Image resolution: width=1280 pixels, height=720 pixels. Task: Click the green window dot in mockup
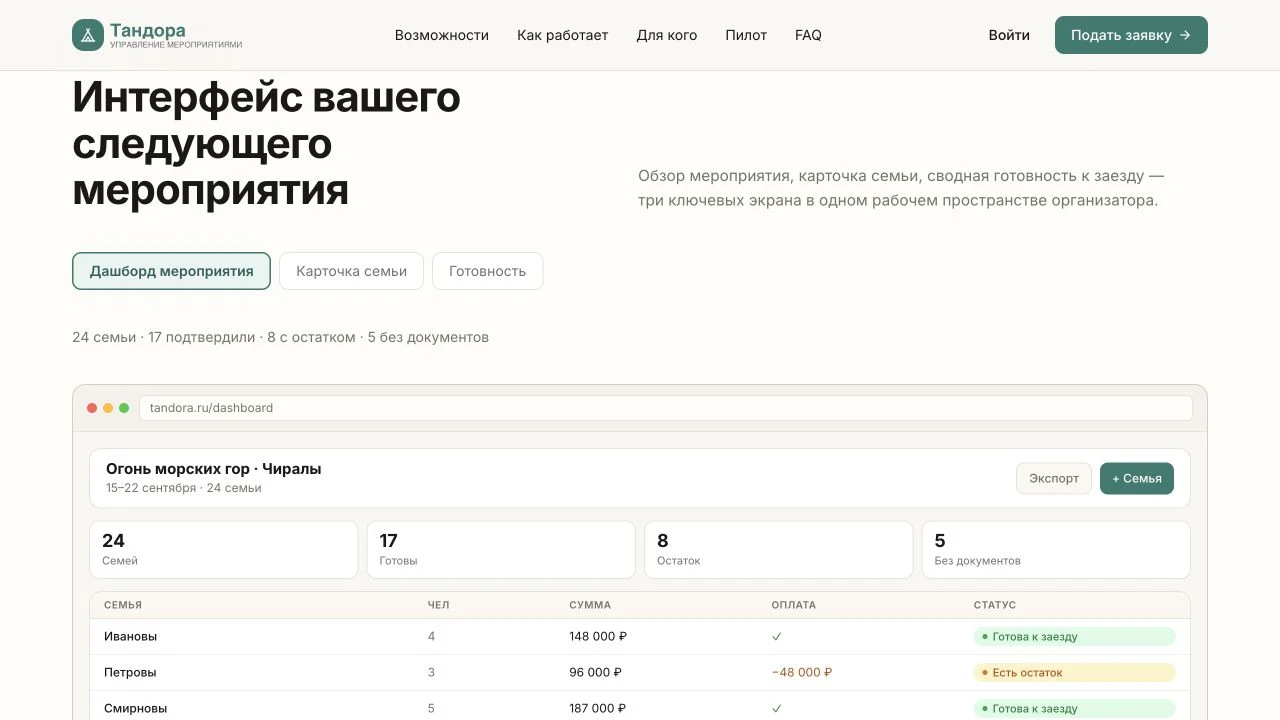pyautogui.click(x=124, y=408)
